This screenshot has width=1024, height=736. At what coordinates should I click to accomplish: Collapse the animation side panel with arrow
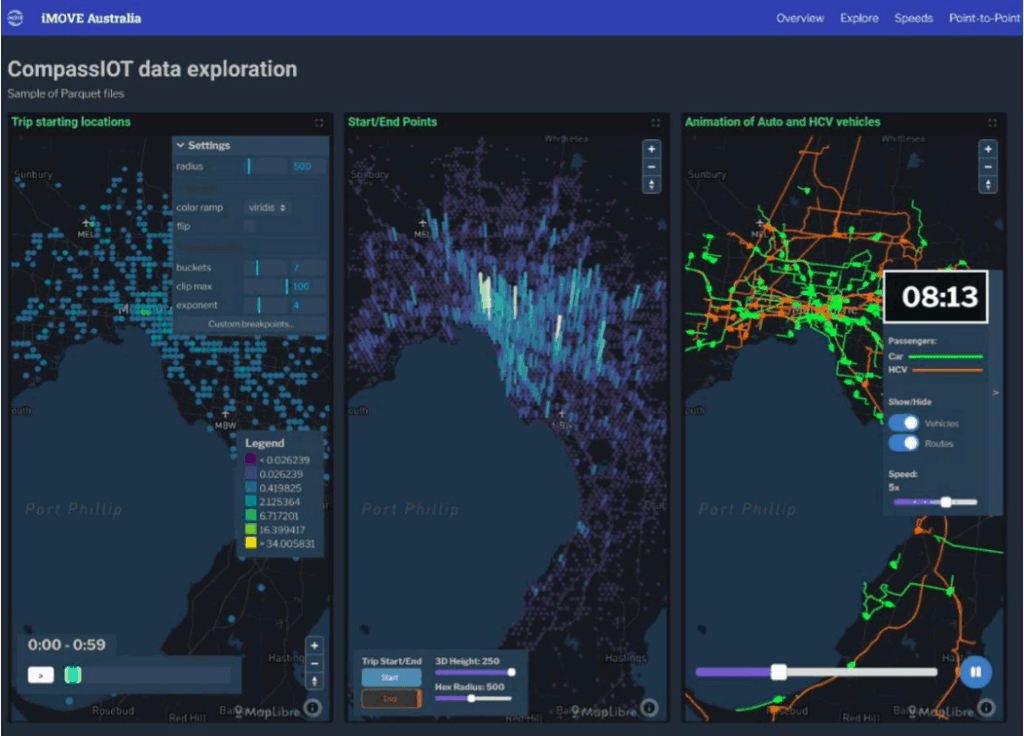click(994, 394)
